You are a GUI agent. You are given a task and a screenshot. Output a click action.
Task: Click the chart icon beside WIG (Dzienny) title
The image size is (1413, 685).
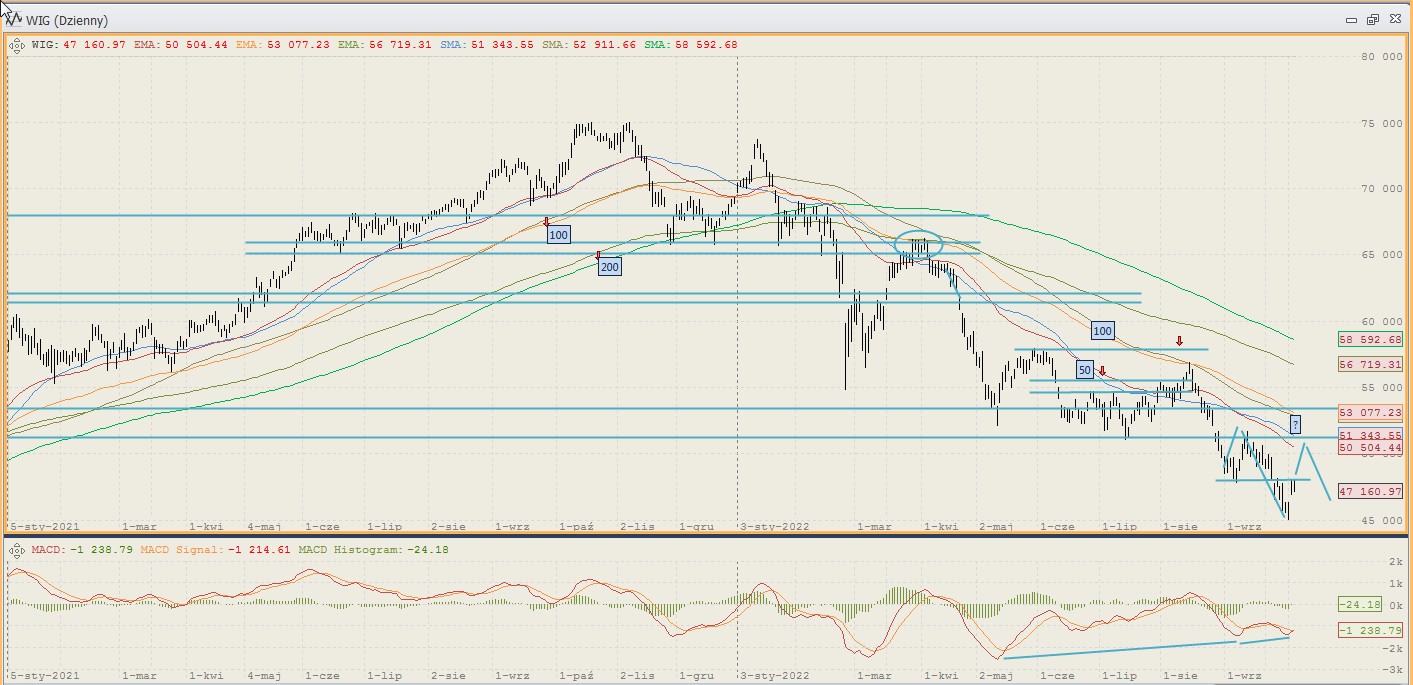point(14,20)
